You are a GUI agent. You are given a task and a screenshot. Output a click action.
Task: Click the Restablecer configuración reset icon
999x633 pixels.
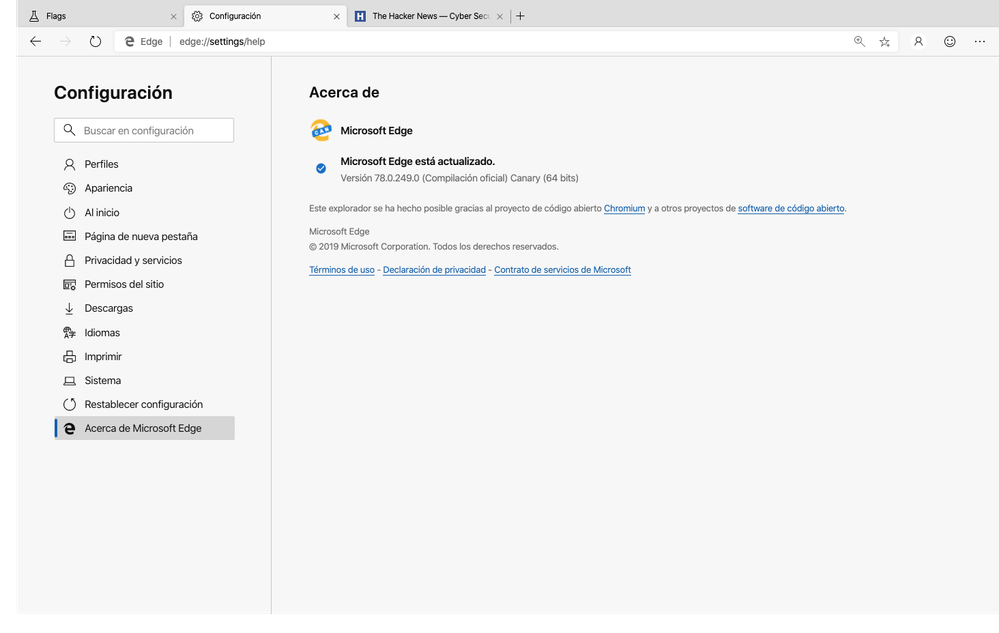click(x=69, y=404)
